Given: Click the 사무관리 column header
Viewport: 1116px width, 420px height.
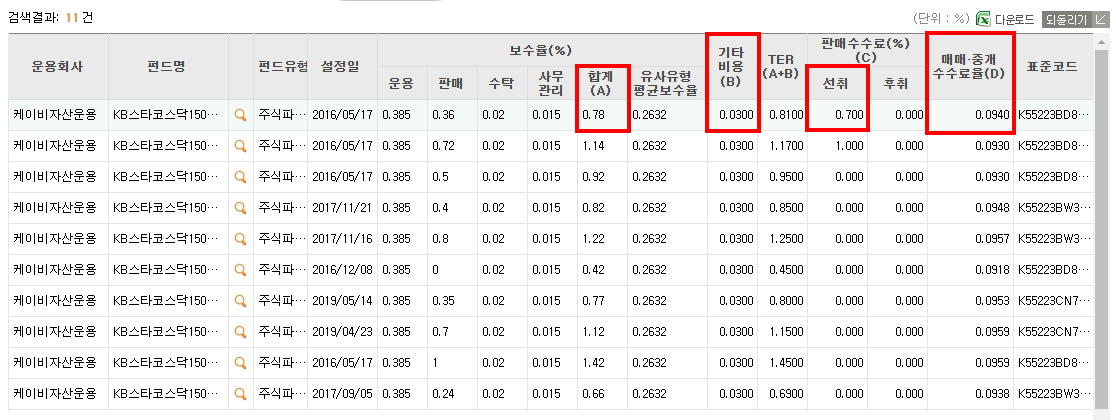Looking at the screenshot, I should click(552, 83).
